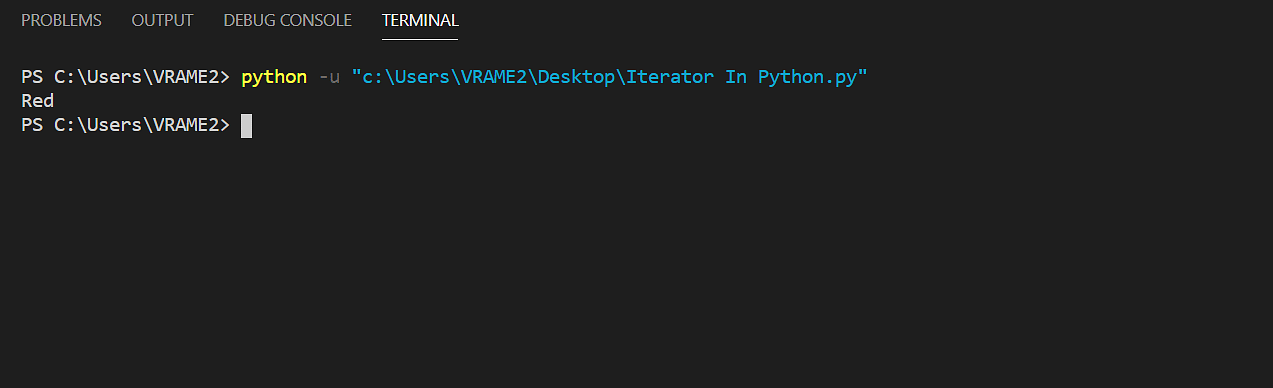
Task: Click the underline beneath the TERMINAL tab
Action: (x=420, y=39)
